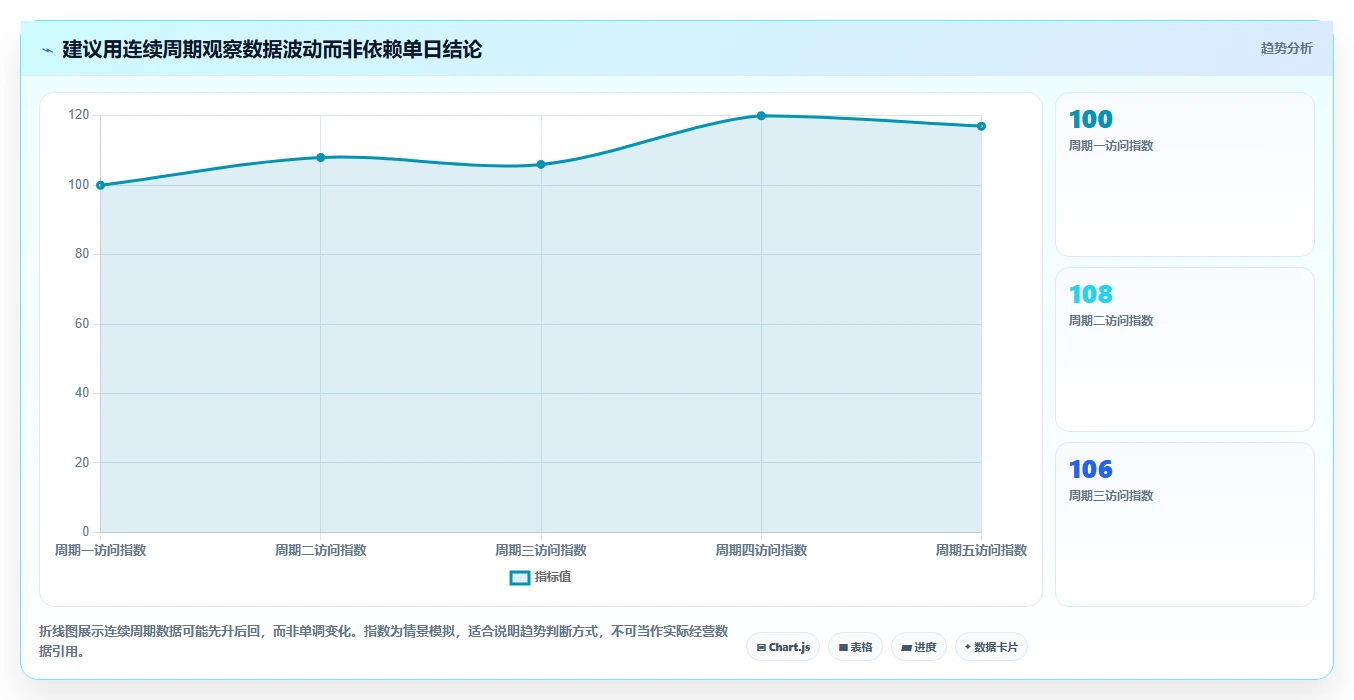Click the y-axis value 0

pyautogui.click(x=86, y=531)
